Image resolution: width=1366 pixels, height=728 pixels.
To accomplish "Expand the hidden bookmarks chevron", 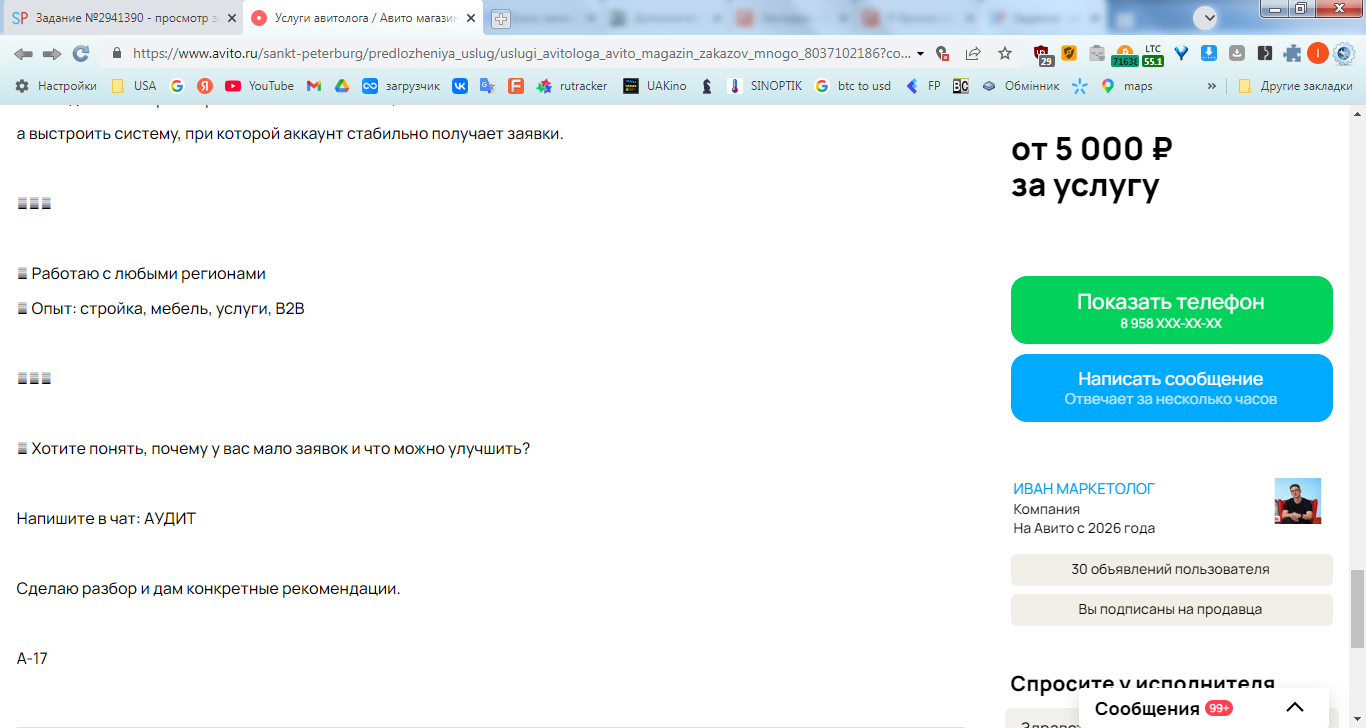I will click(x=1212, y=86).
